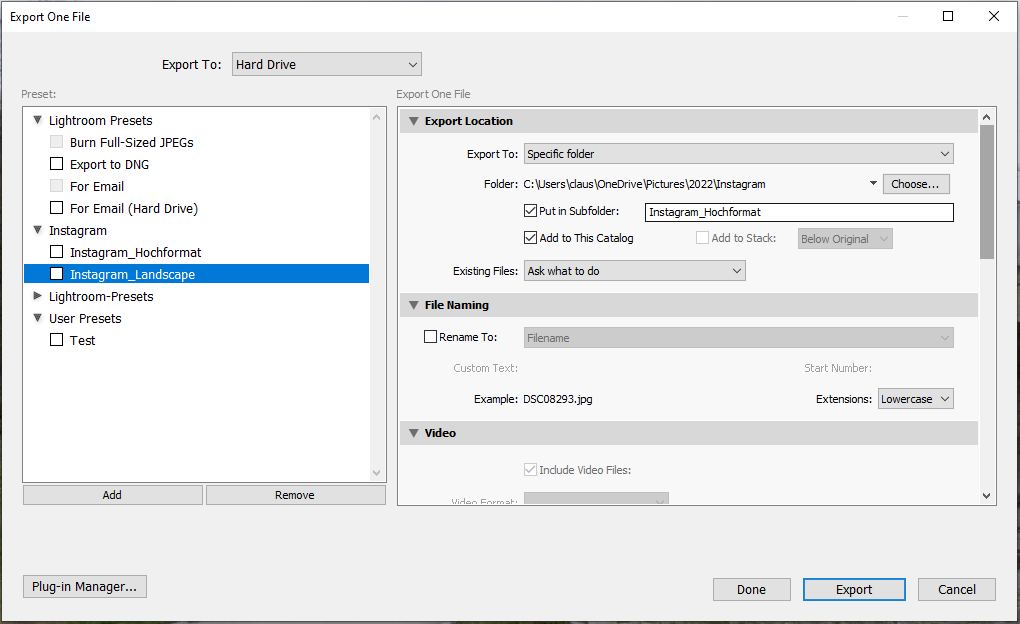Open the Plug-in Manager
Image resolution: width=1020 pixels, height=624 pixels.
point(84,586)
